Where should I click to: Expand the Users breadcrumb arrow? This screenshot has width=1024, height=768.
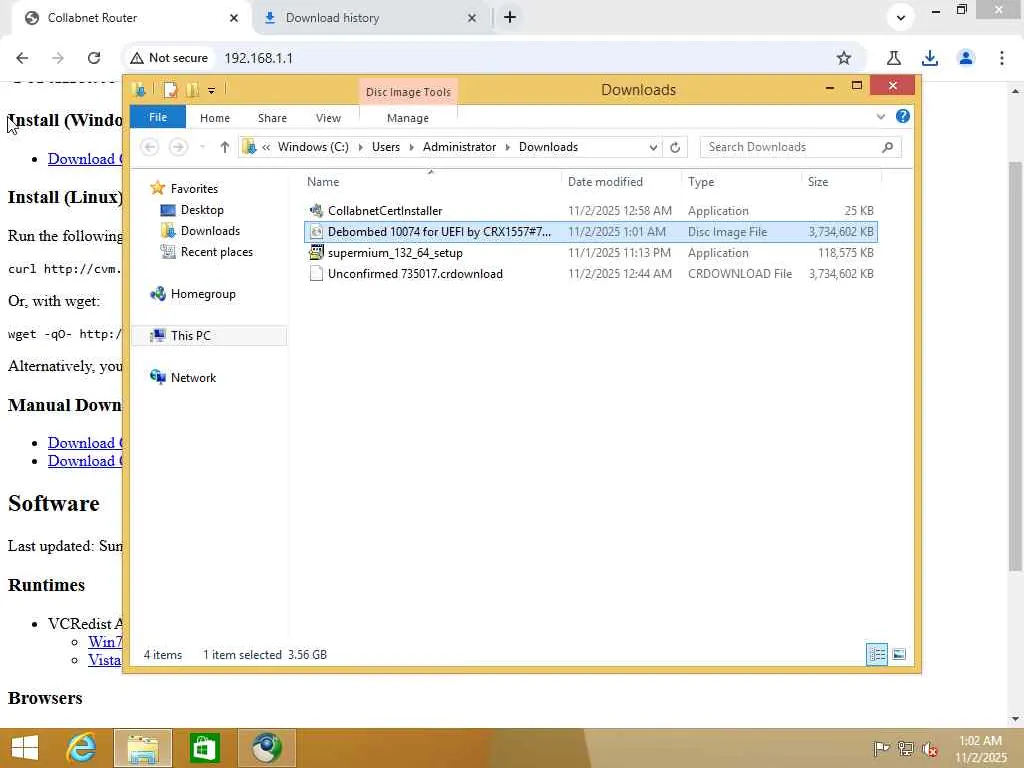[411, 147]
